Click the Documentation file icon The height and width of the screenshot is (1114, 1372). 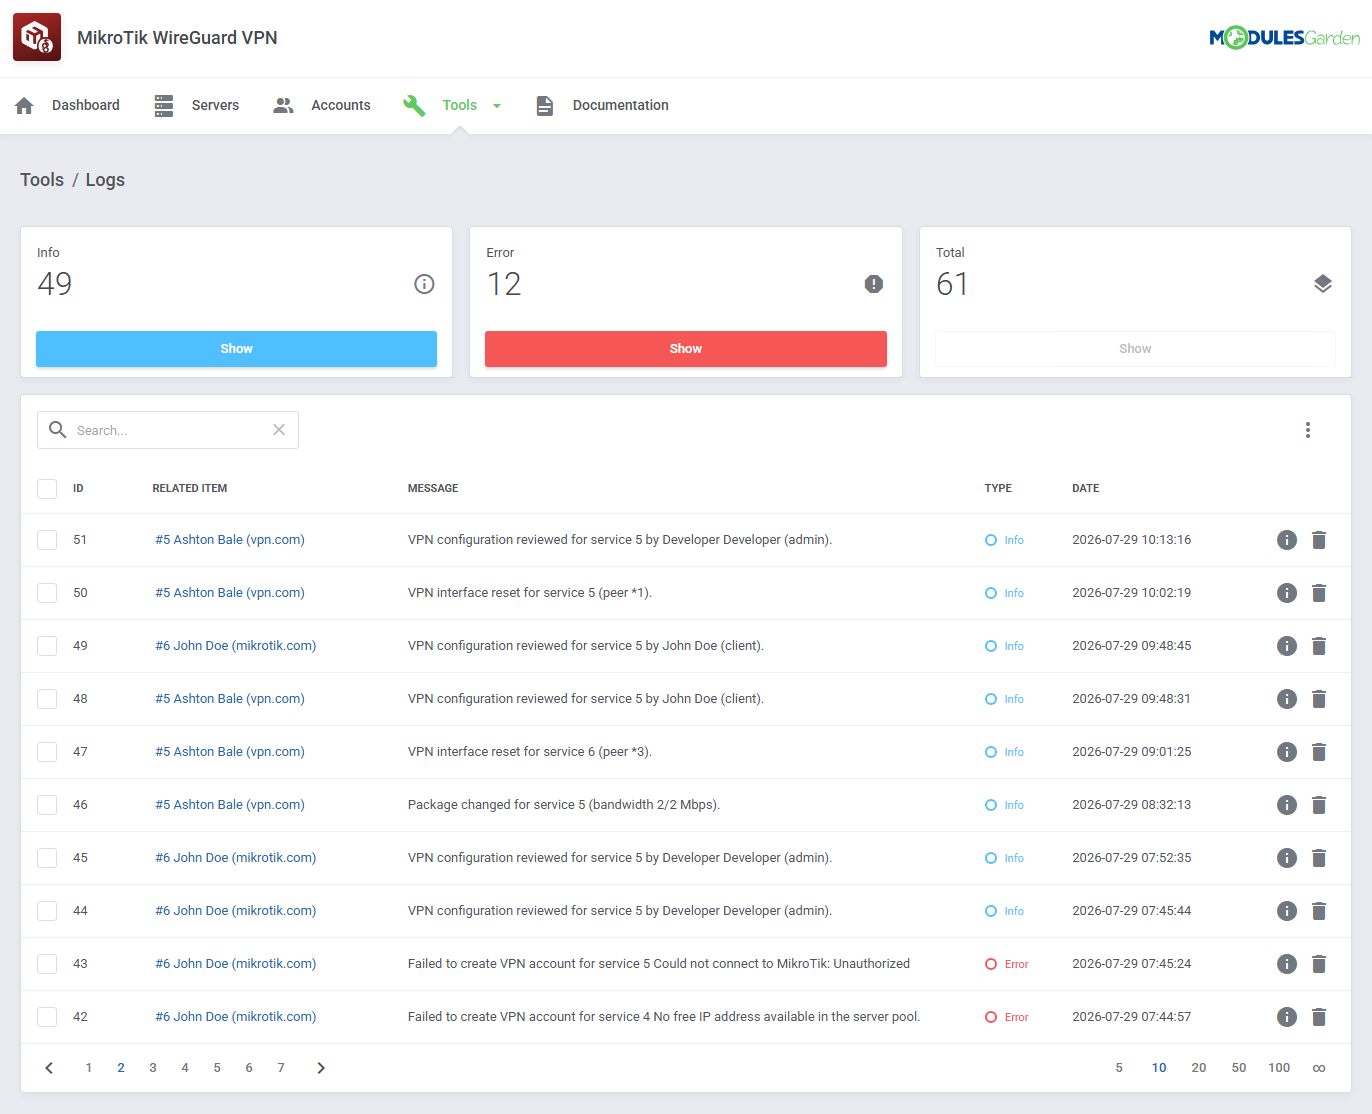point(545,105)
